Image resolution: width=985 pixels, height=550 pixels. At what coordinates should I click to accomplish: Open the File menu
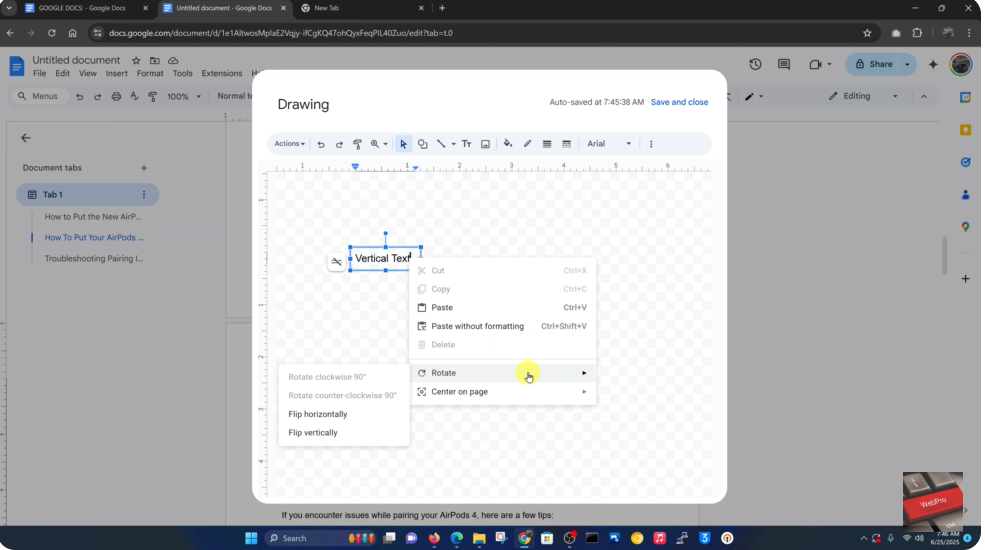(39, 73)
